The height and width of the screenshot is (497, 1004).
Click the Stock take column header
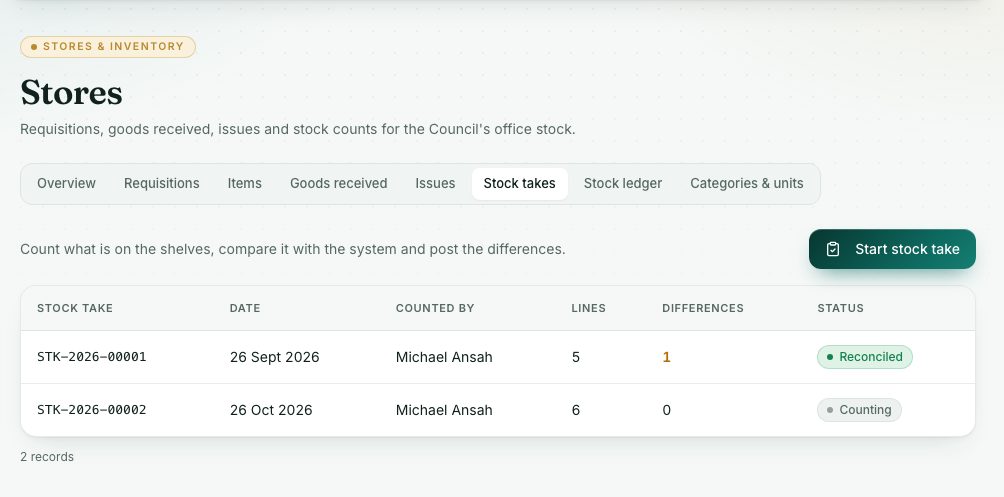(75, 308)
